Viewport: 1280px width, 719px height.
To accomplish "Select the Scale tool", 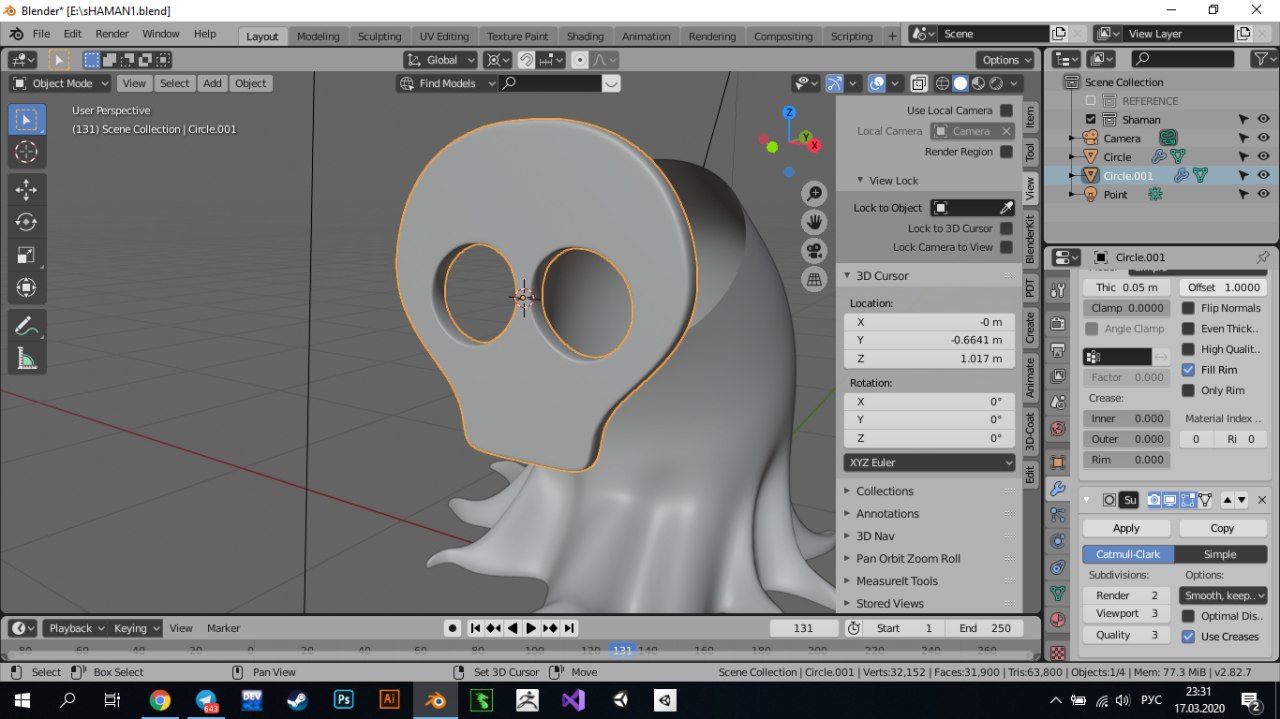I will [x=26, y=255].
